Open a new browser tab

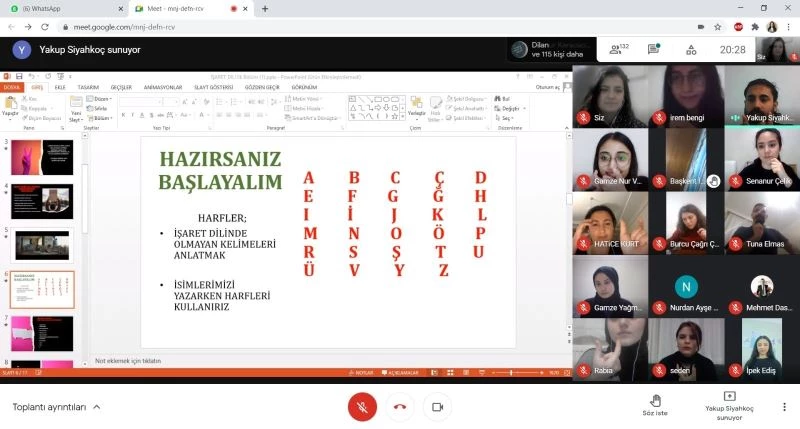click(x=265, y=8)
